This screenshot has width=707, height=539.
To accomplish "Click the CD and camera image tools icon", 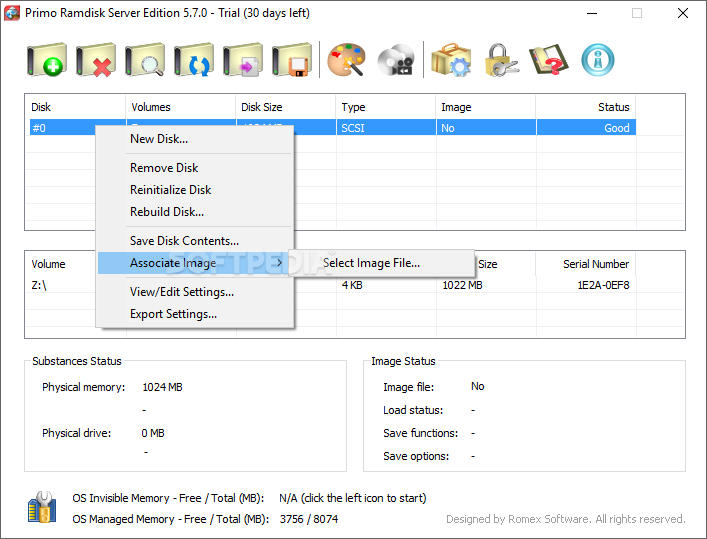I will point(396,60).
